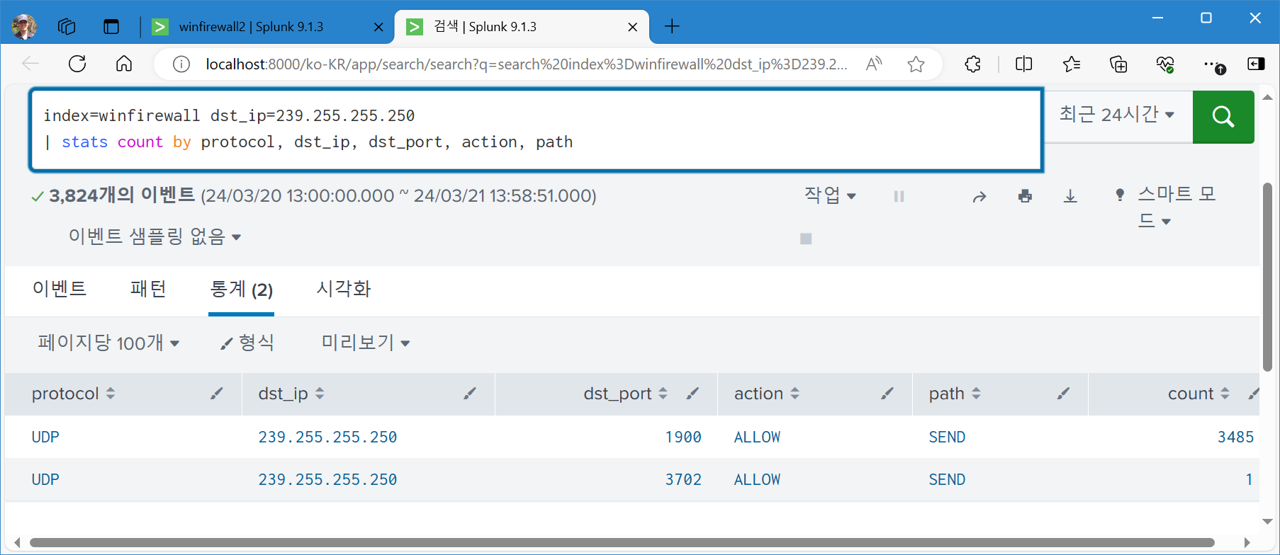The image size is (1280, 555).
Task: Sort by dst_ip column header
Action: [291, 394]
